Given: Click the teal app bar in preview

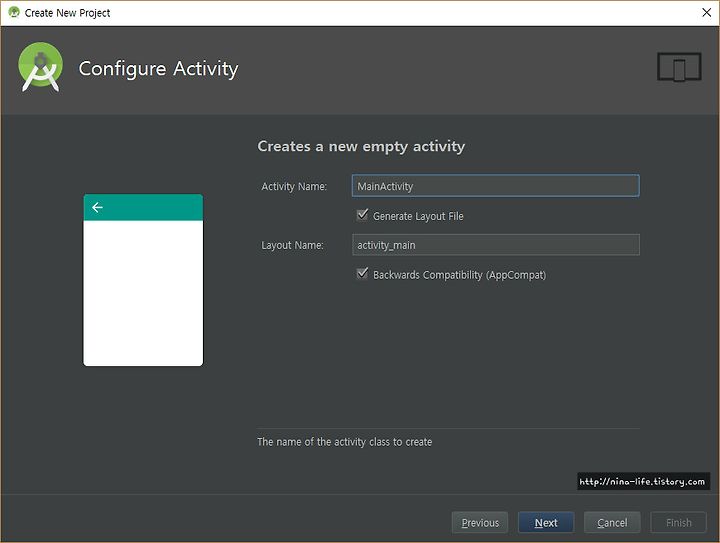Looking at the screenshot, I should 143,207.
